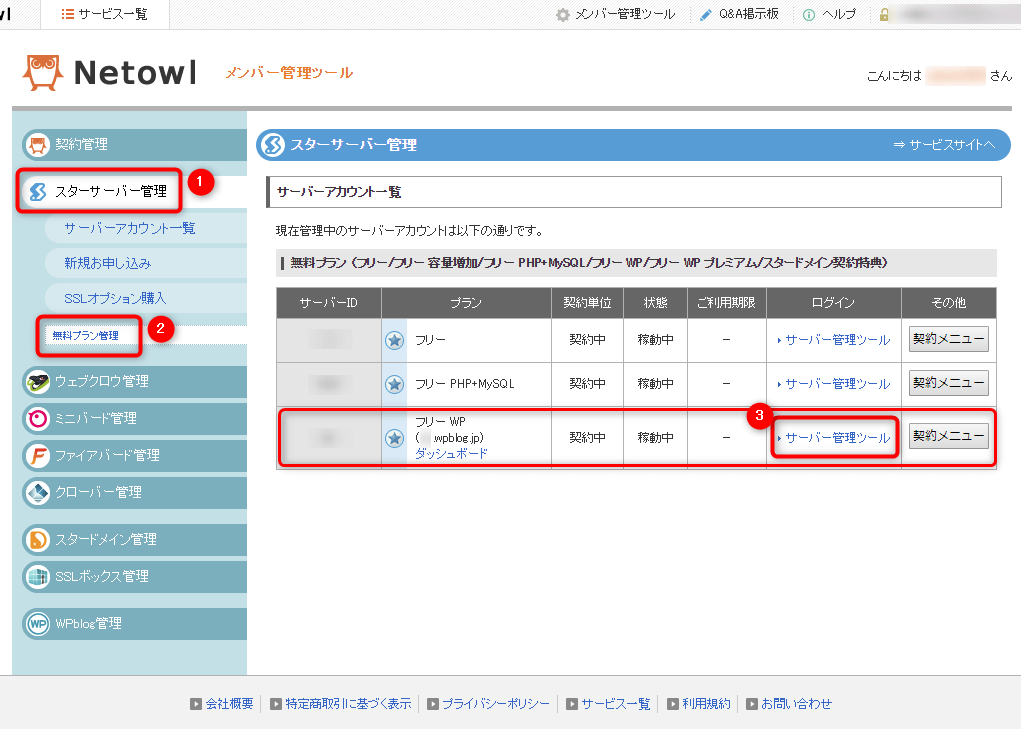Go to サービスサイトへ link in header
Viewport: 1021px width, 729px height.
click(x=944, y=145)
